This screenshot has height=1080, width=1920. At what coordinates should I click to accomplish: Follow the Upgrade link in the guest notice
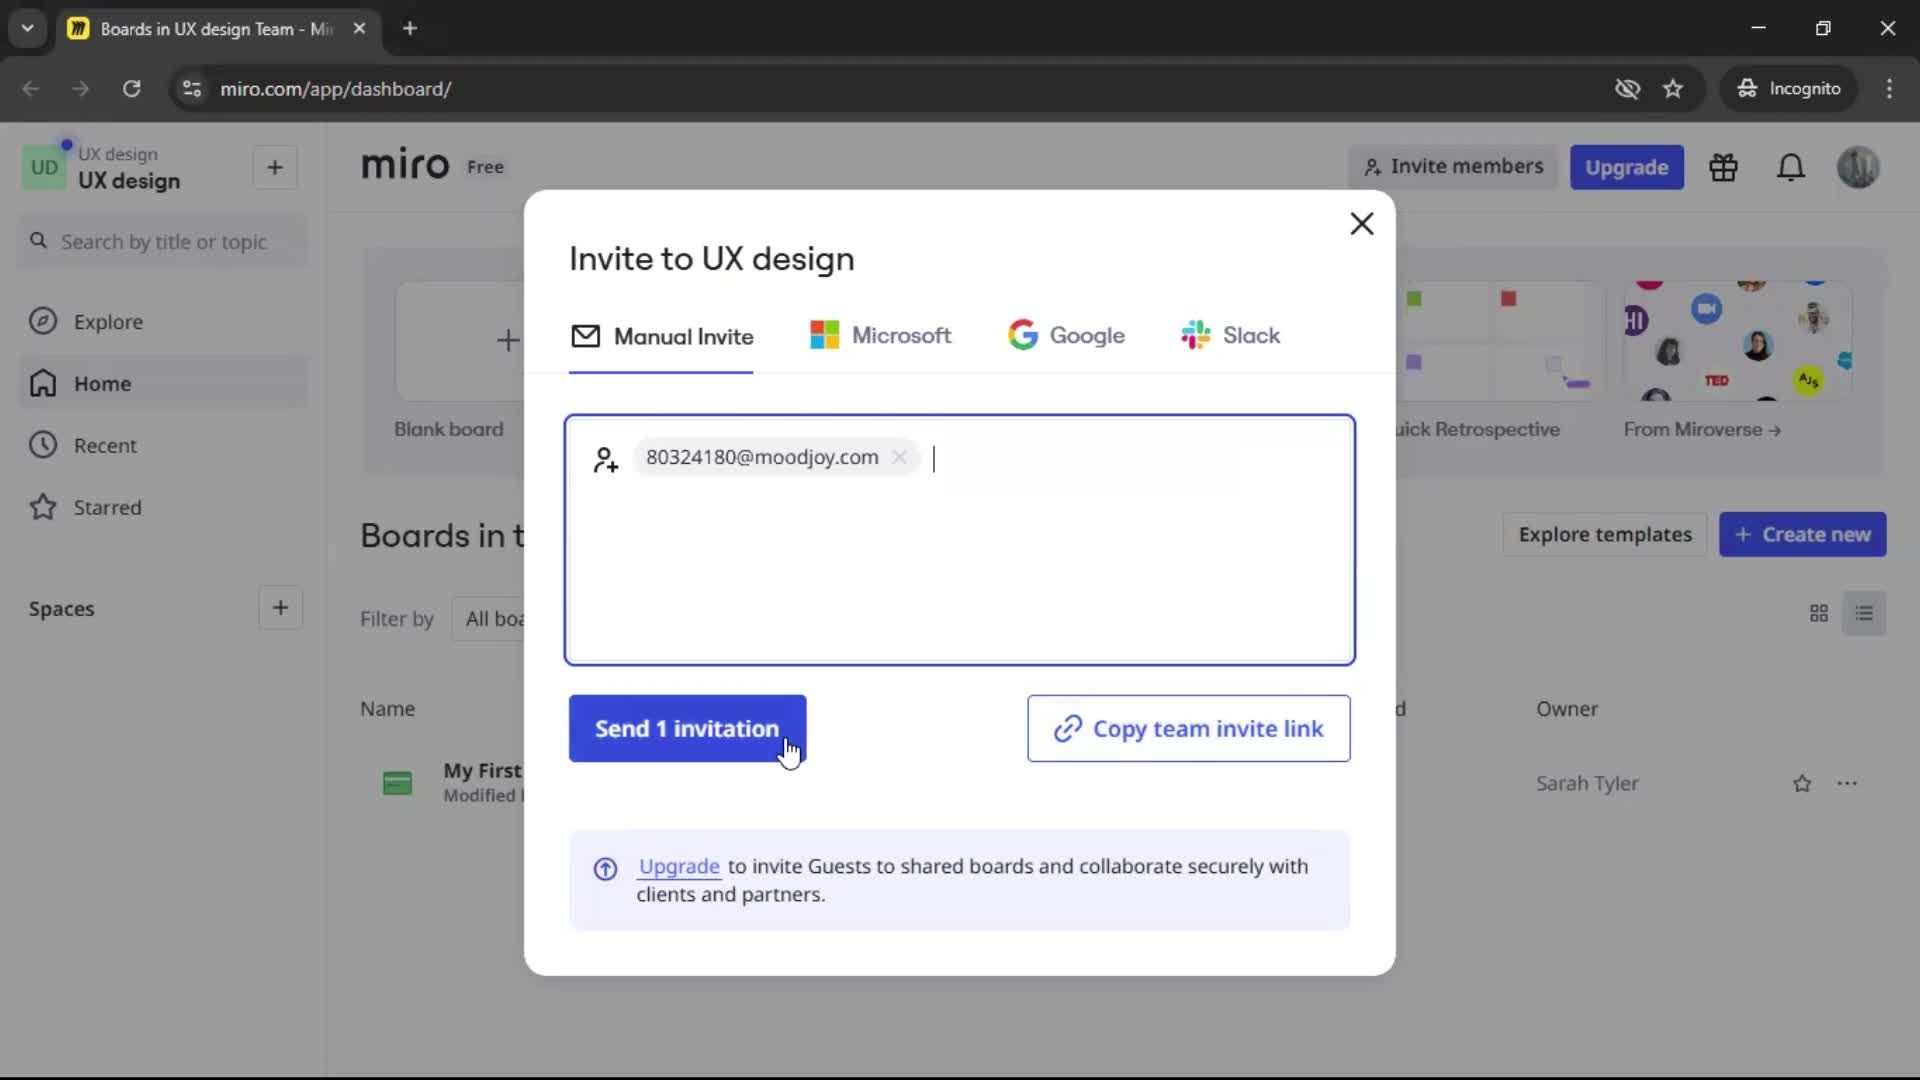tap(679, 866)
